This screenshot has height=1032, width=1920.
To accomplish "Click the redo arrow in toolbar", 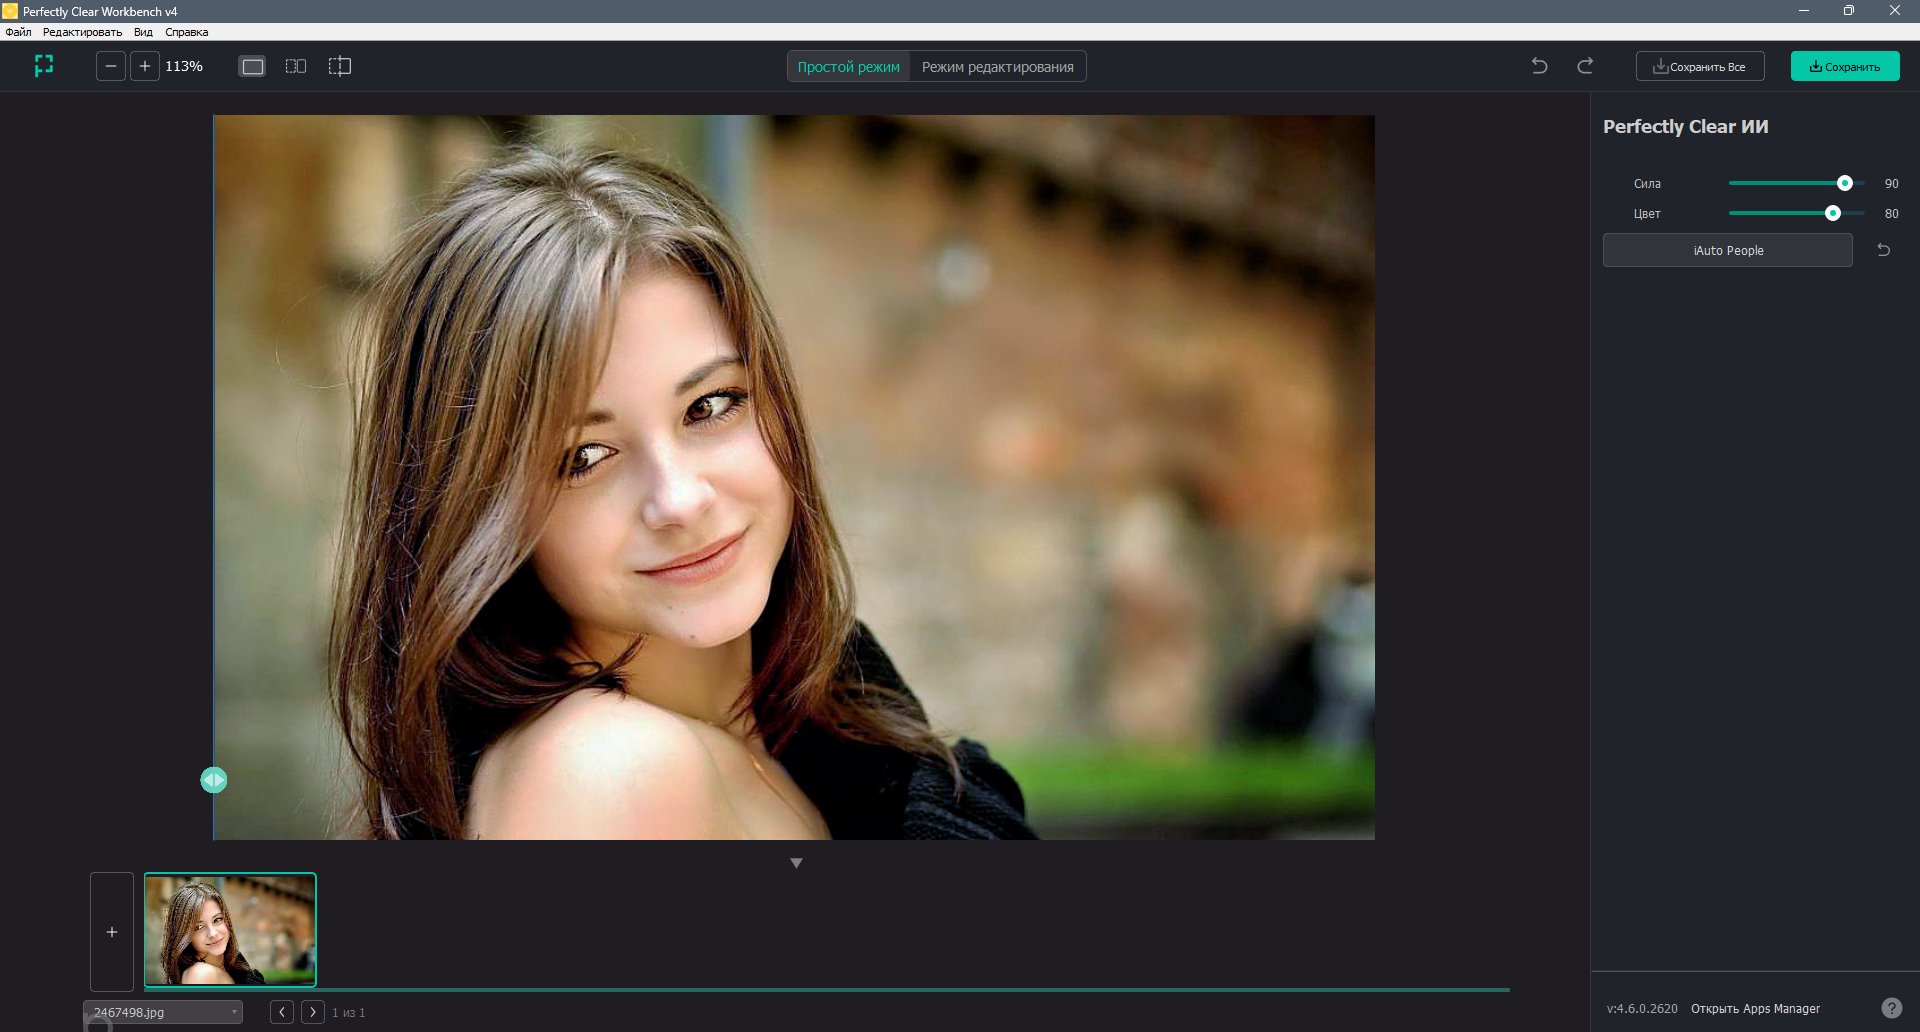I will click(1585, 66).
